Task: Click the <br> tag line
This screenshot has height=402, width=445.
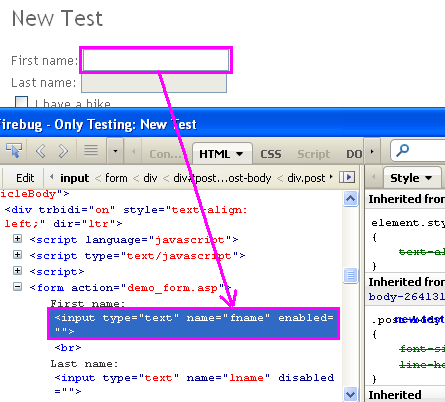Action: click(x=68, y=348)
